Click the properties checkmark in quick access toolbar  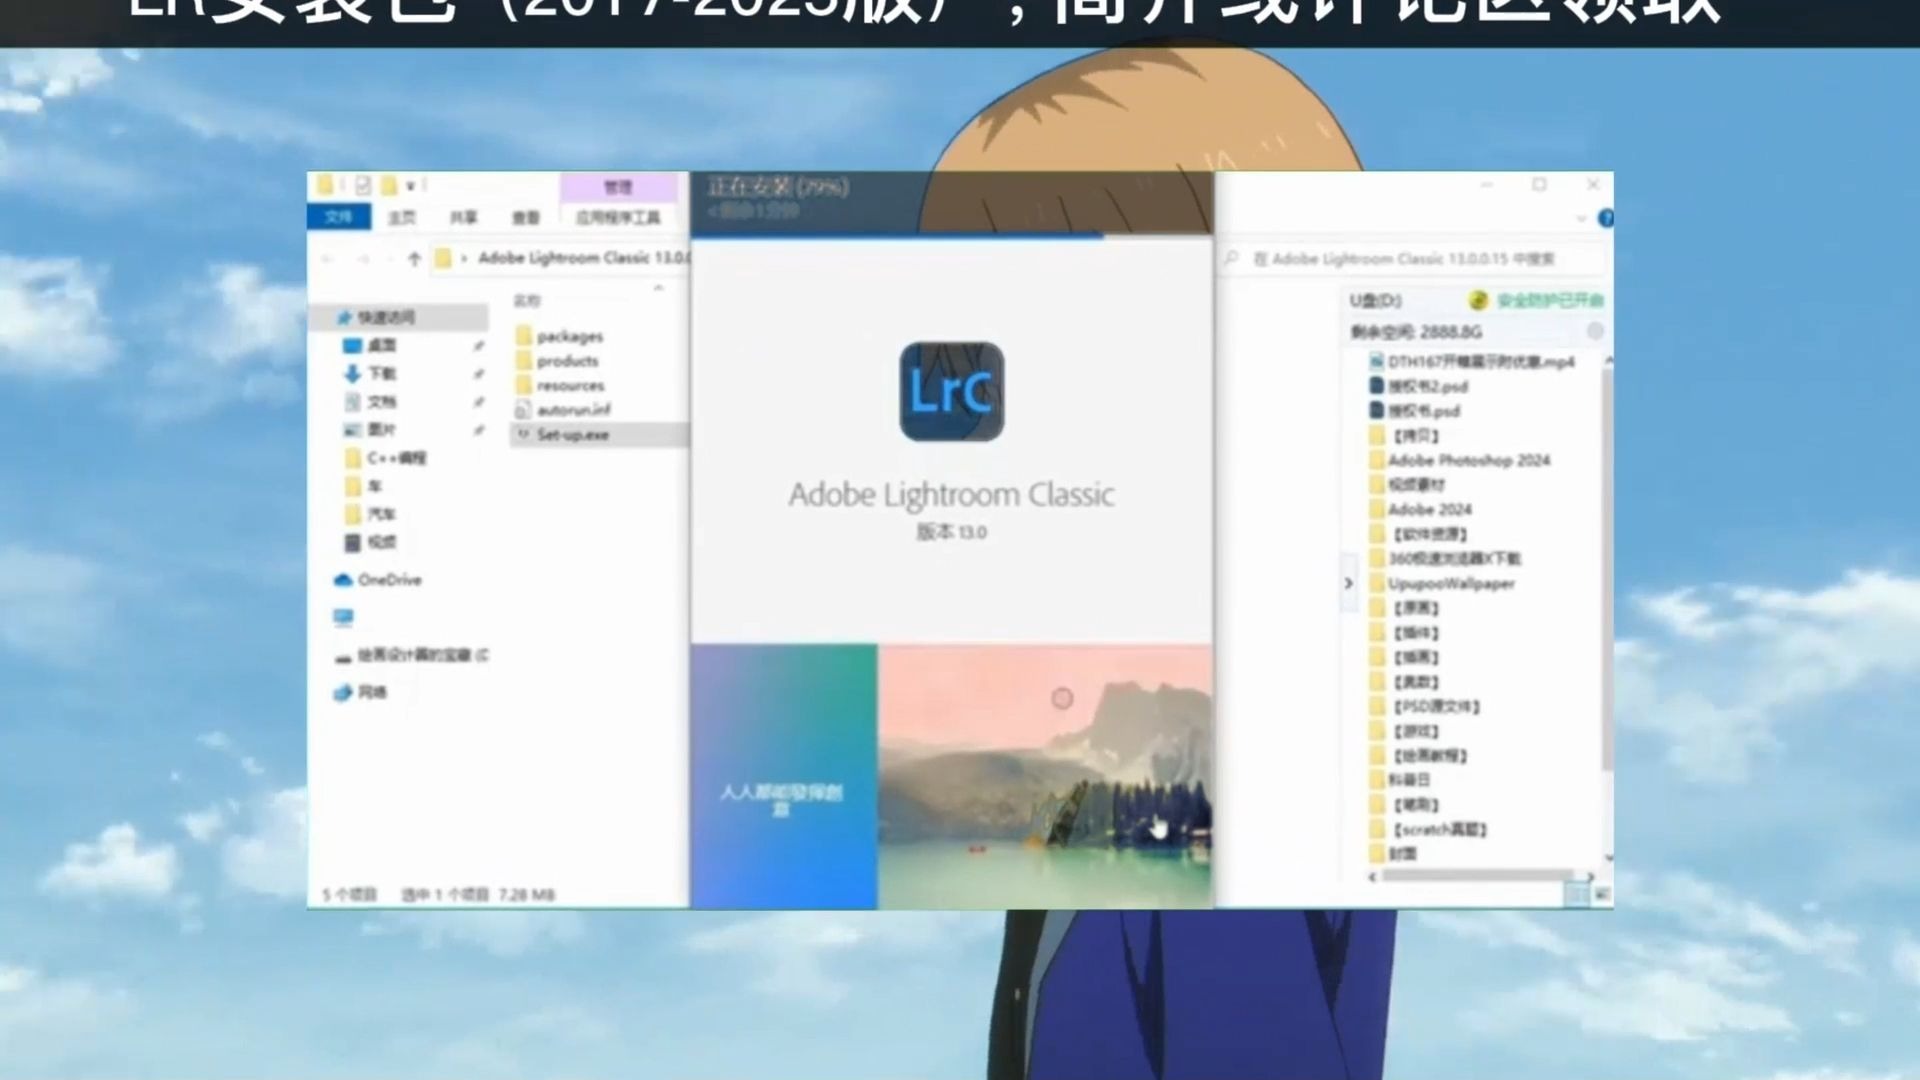click(363, 185)
